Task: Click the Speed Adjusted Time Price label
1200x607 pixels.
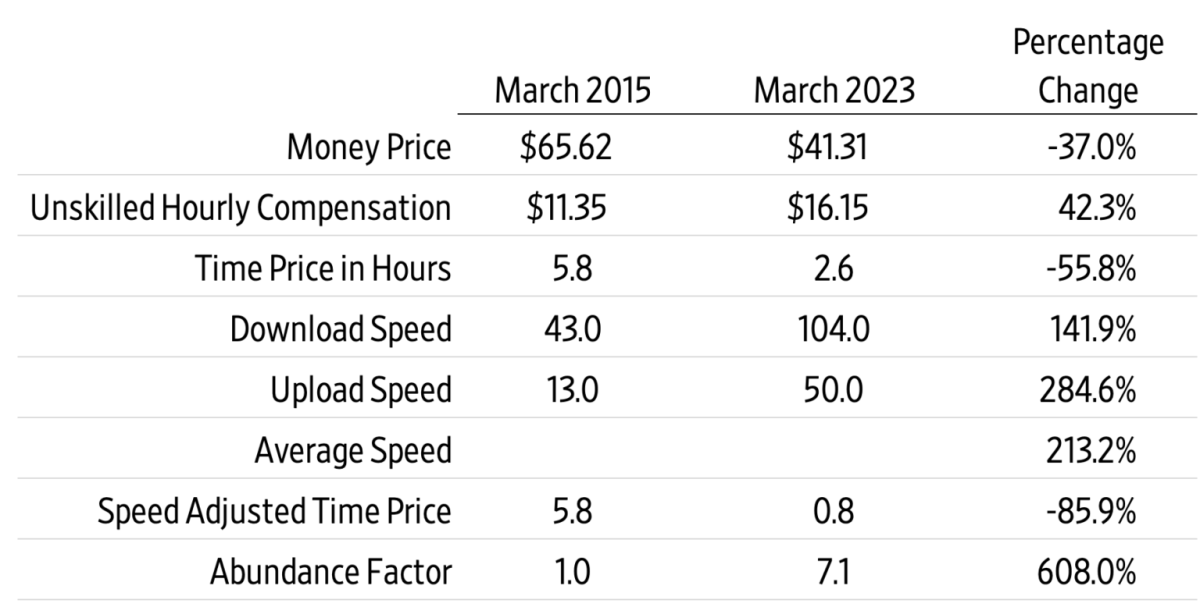Action: (275, 511)
